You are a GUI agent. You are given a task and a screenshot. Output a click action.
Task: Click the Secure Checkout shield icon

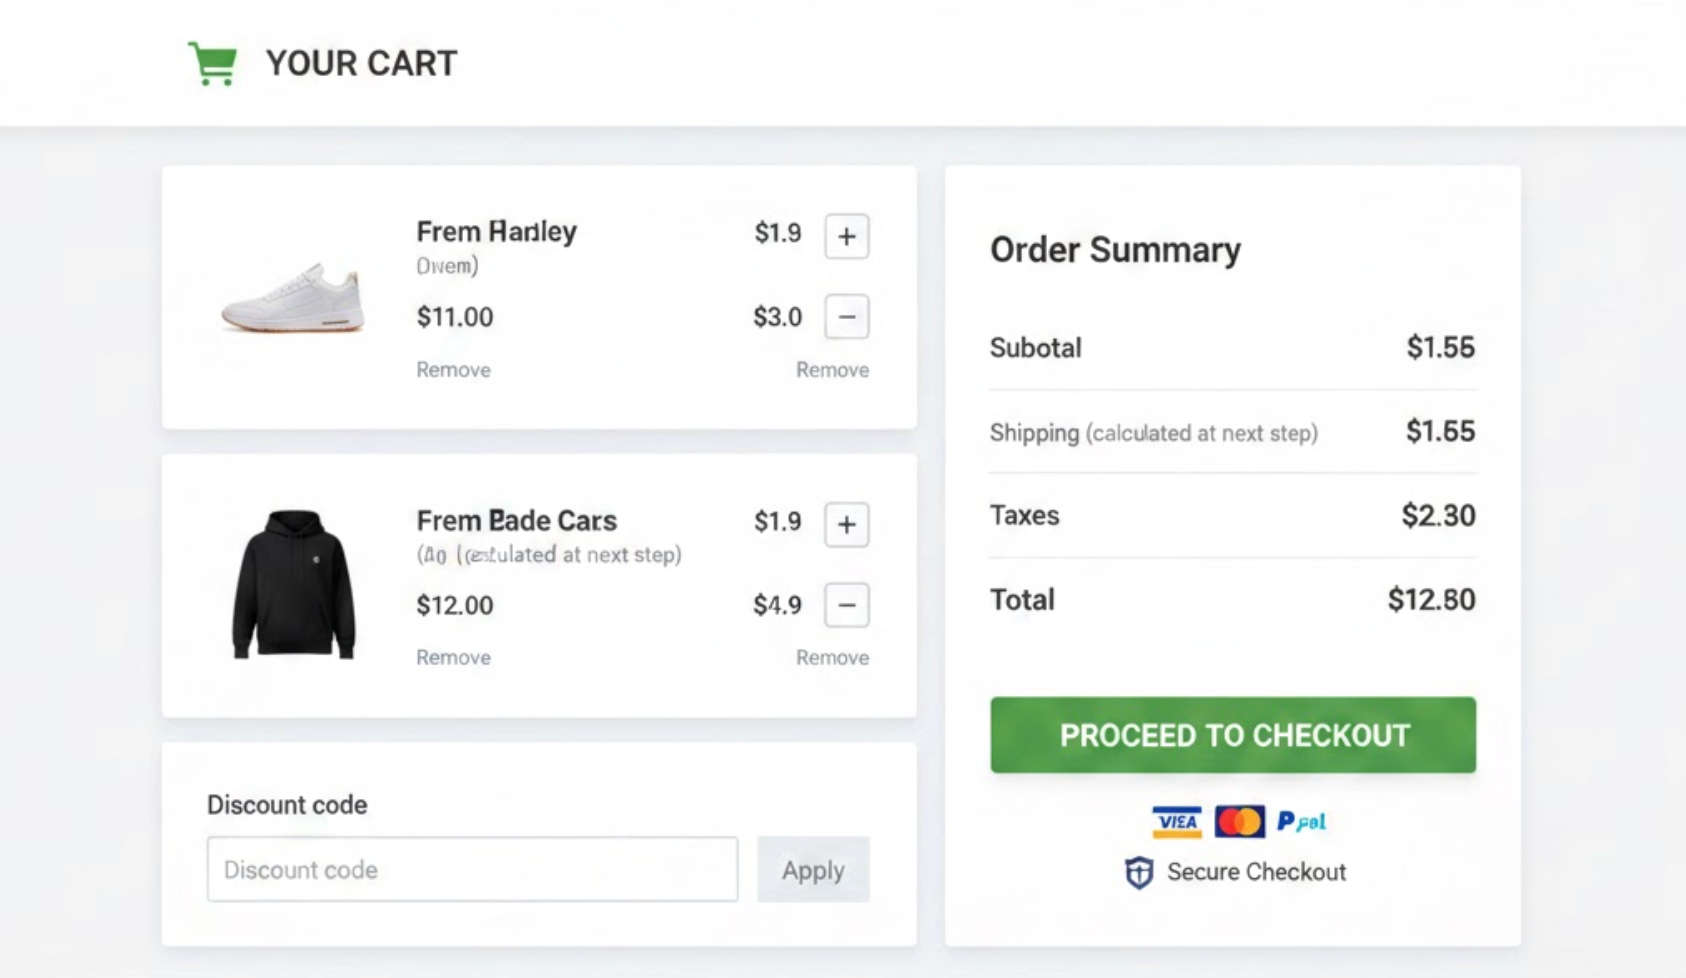coord(1139,872)
